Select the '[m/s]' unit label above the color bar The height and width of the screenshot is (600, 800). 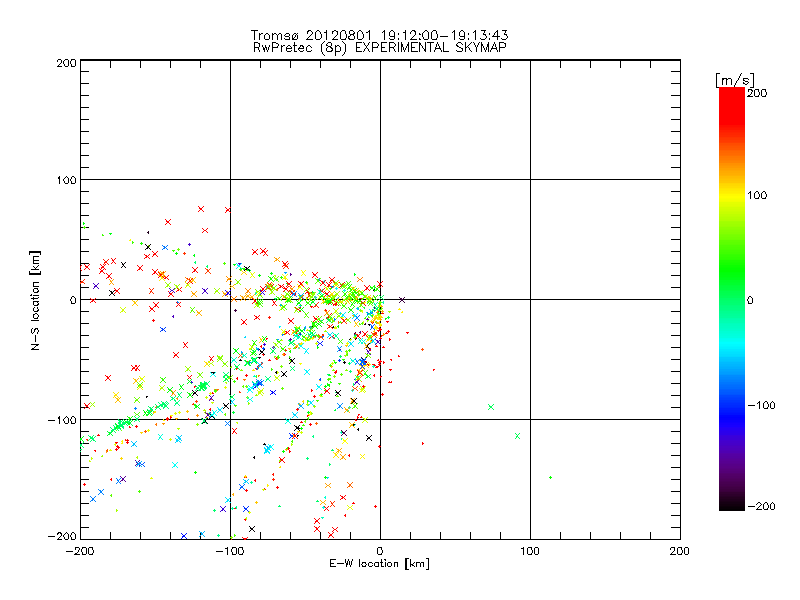point(735,80)
